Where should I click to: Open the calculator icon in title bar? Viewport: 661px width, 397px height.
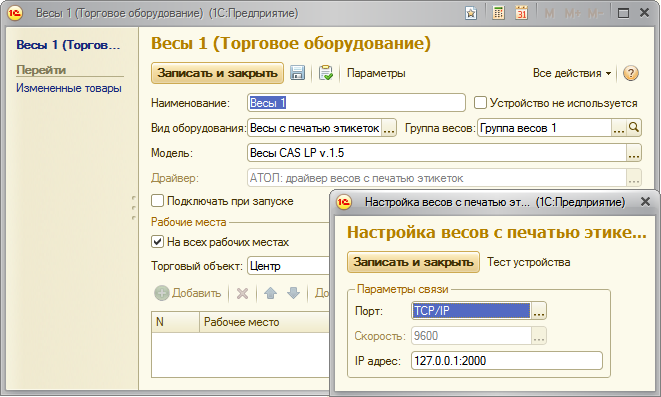point(498,13)
